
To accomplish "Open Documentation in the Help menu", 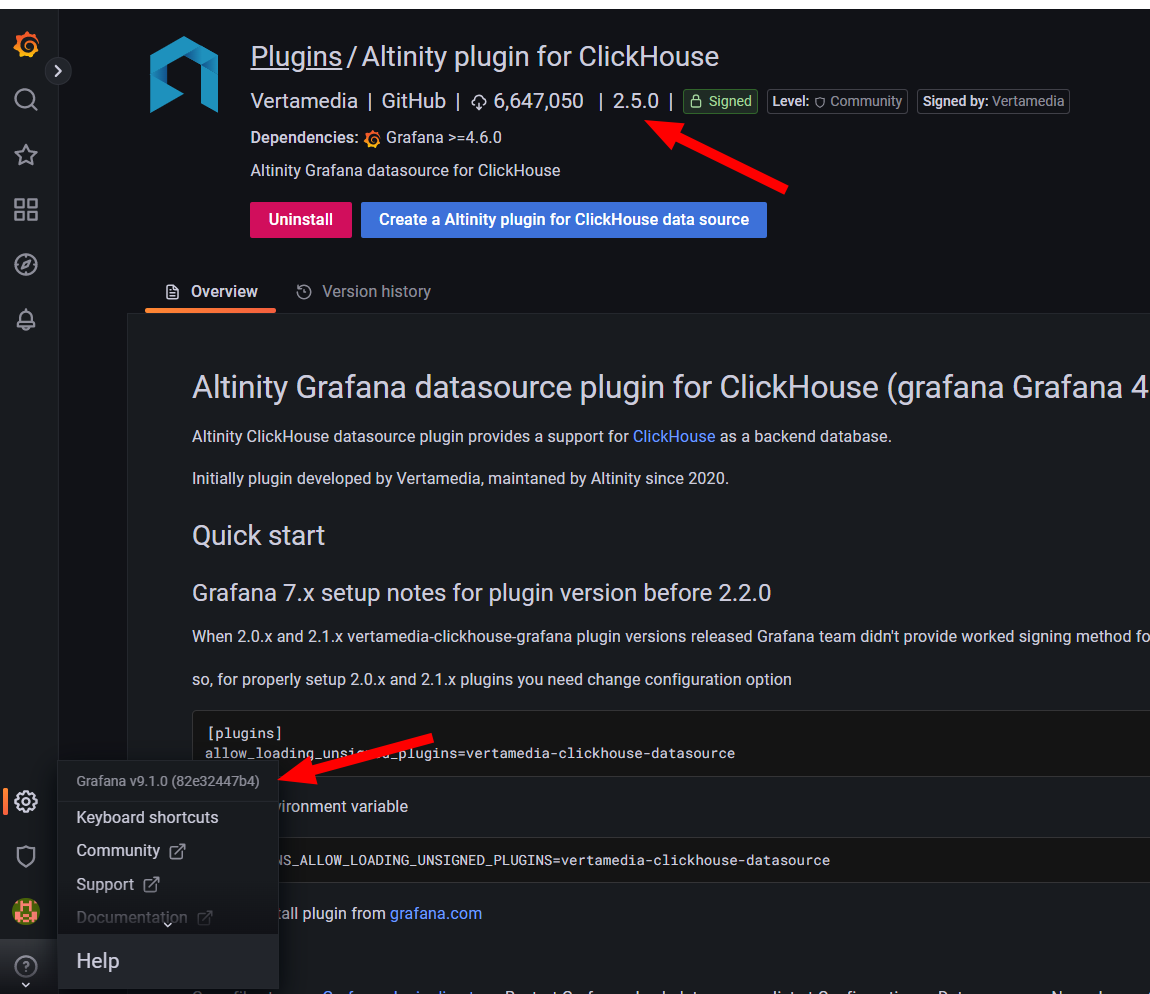I will tap(132, 917).
